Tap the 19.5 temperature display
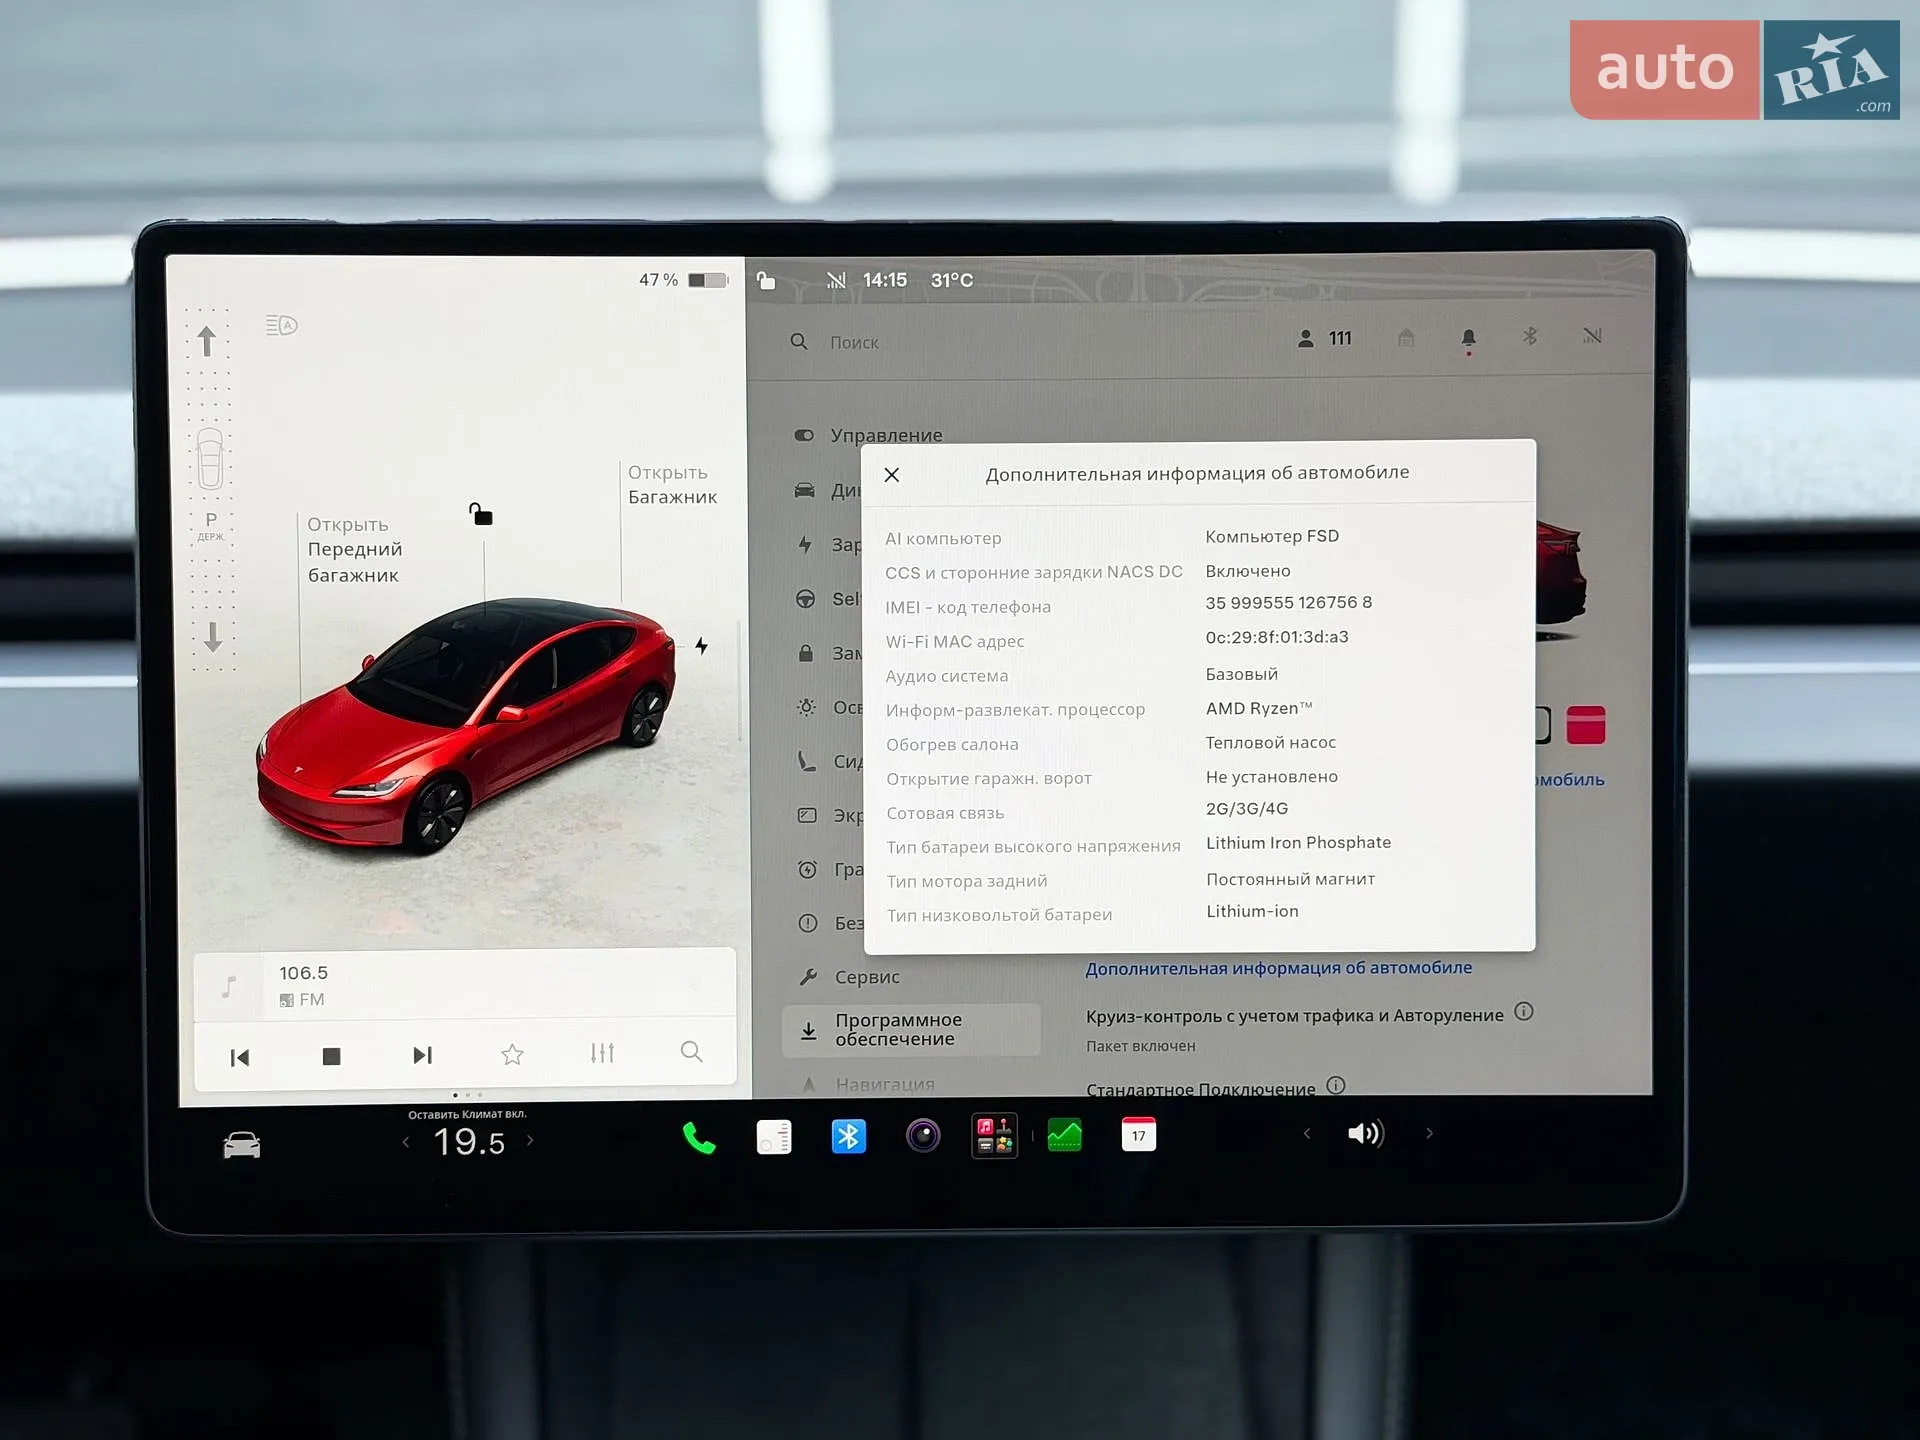Screen dimensions: 1920x1440 pos(469,1142)
